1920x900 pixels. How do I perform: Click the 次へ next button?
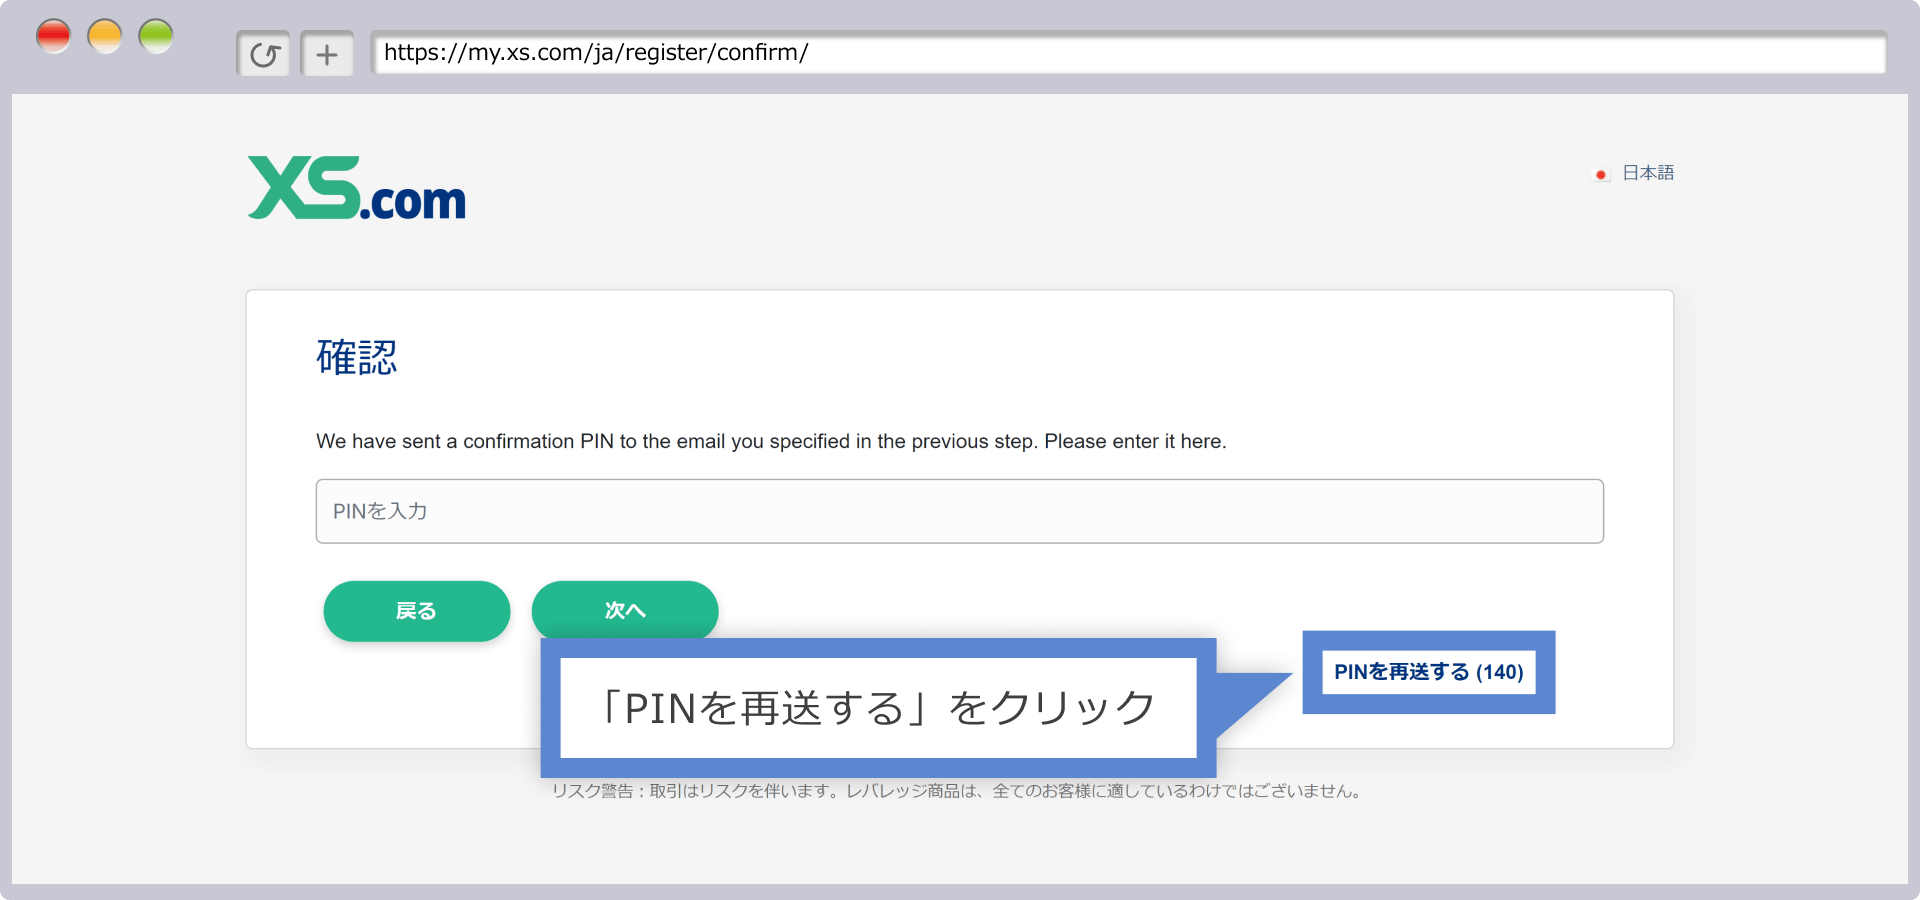pyautogui.click(x=625, y=609)
